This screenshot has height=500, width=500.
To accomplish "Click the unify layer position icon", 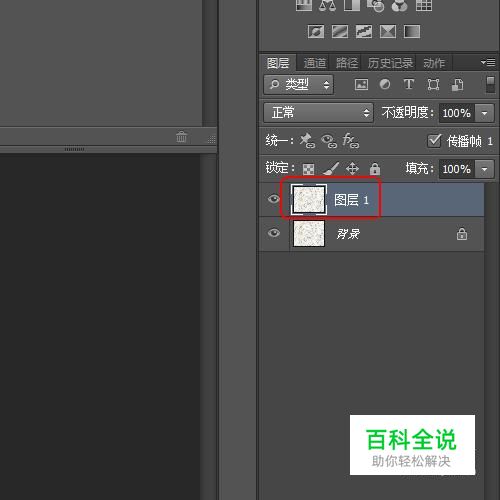I will click(307, 141).
